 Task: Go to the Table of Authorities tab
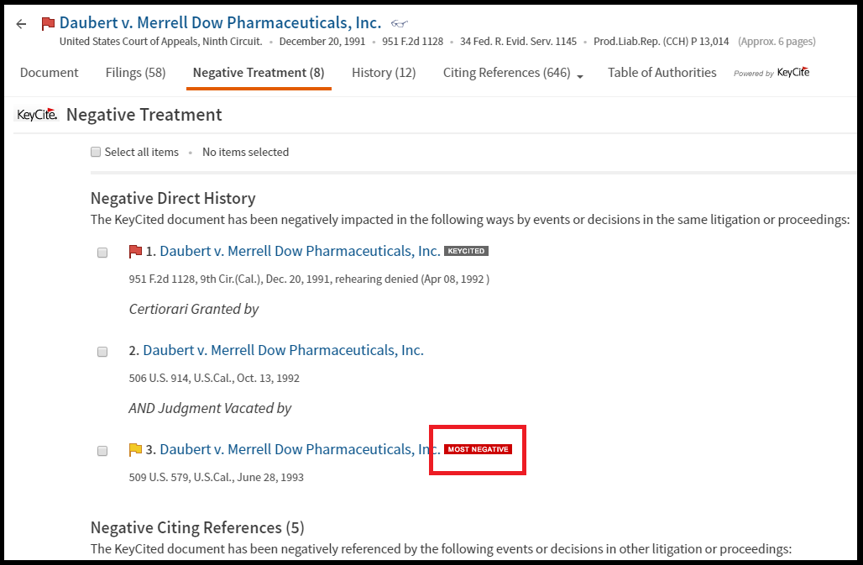tap(662, 72)
